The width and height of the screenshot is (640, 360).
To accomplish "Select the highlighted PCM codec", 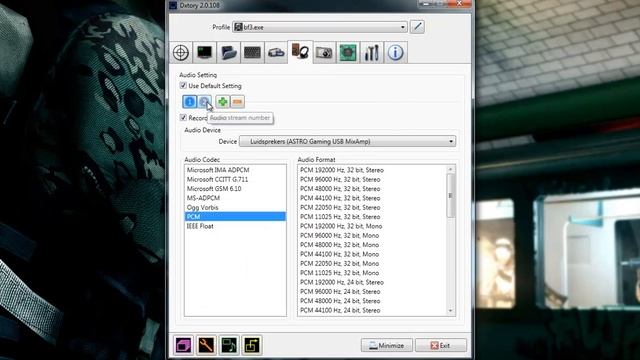I will point(235,216).
